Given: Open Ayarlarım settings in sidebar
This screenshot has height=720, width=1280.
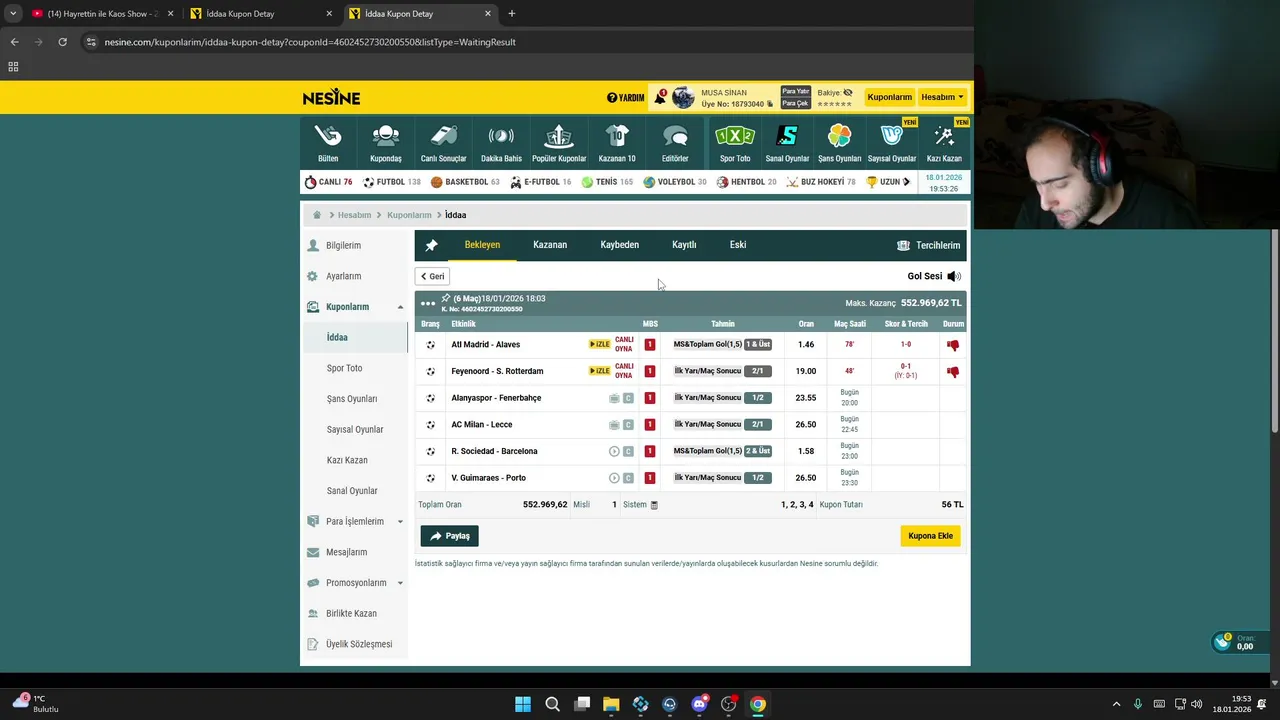Looking at the screenshot, I should [x=344, y=276].
